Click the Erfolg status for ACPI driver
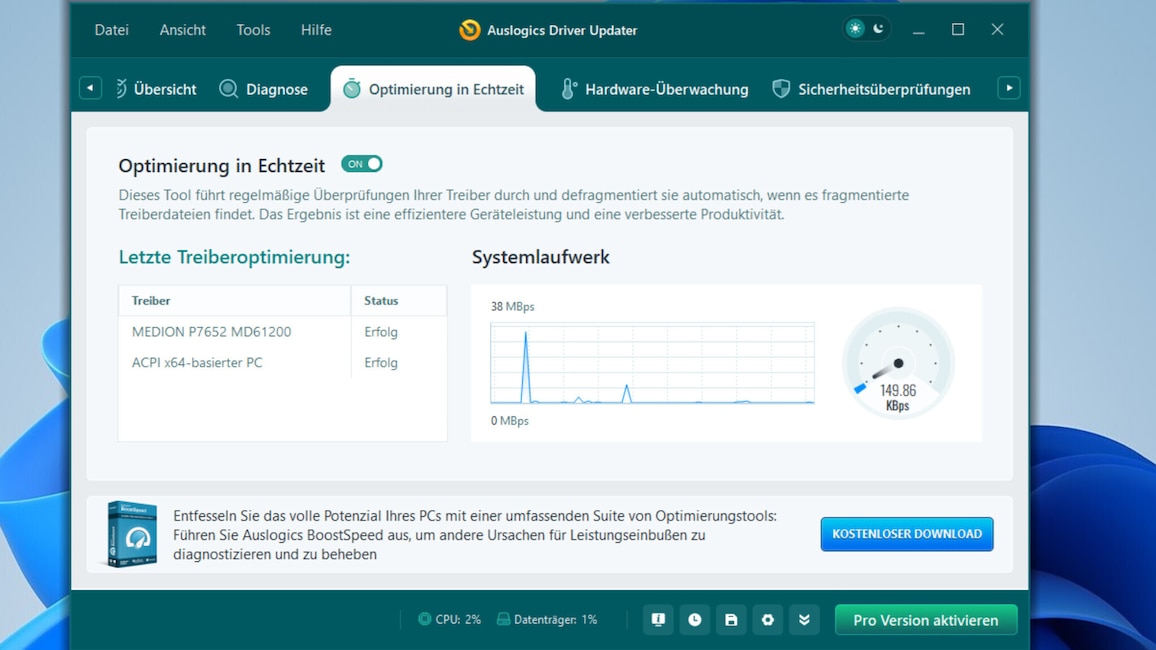1156x650 pixels. 380,363
